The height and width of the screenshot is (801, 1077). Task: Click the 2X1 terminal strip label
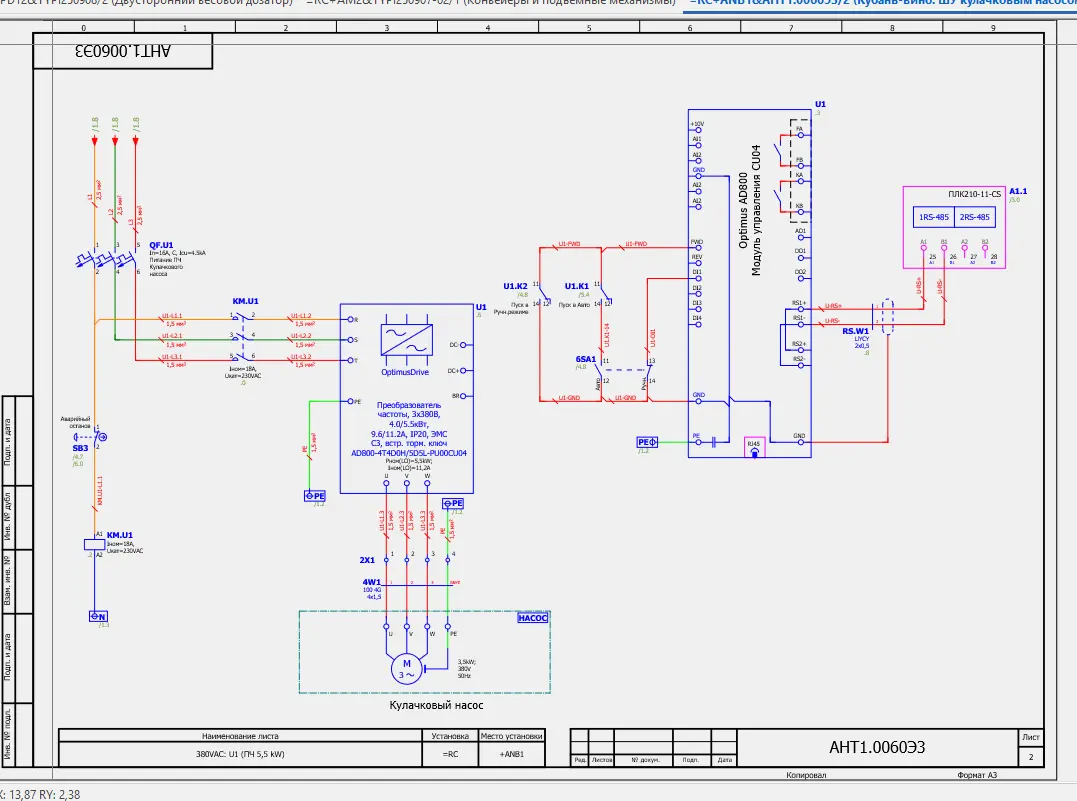pyautogui.click(x=367, y=560)
